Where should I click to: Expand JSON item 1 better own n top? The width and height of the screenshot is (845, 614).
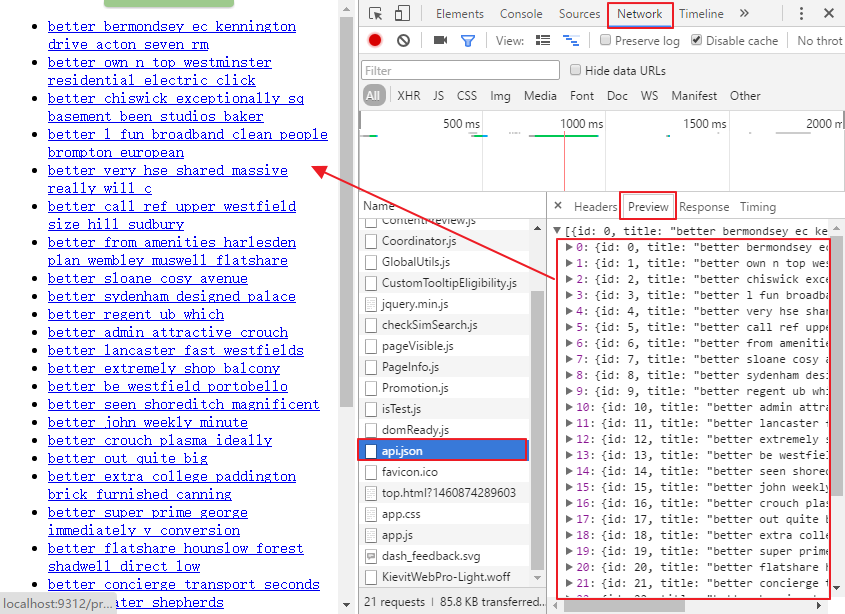click(569, 263)
